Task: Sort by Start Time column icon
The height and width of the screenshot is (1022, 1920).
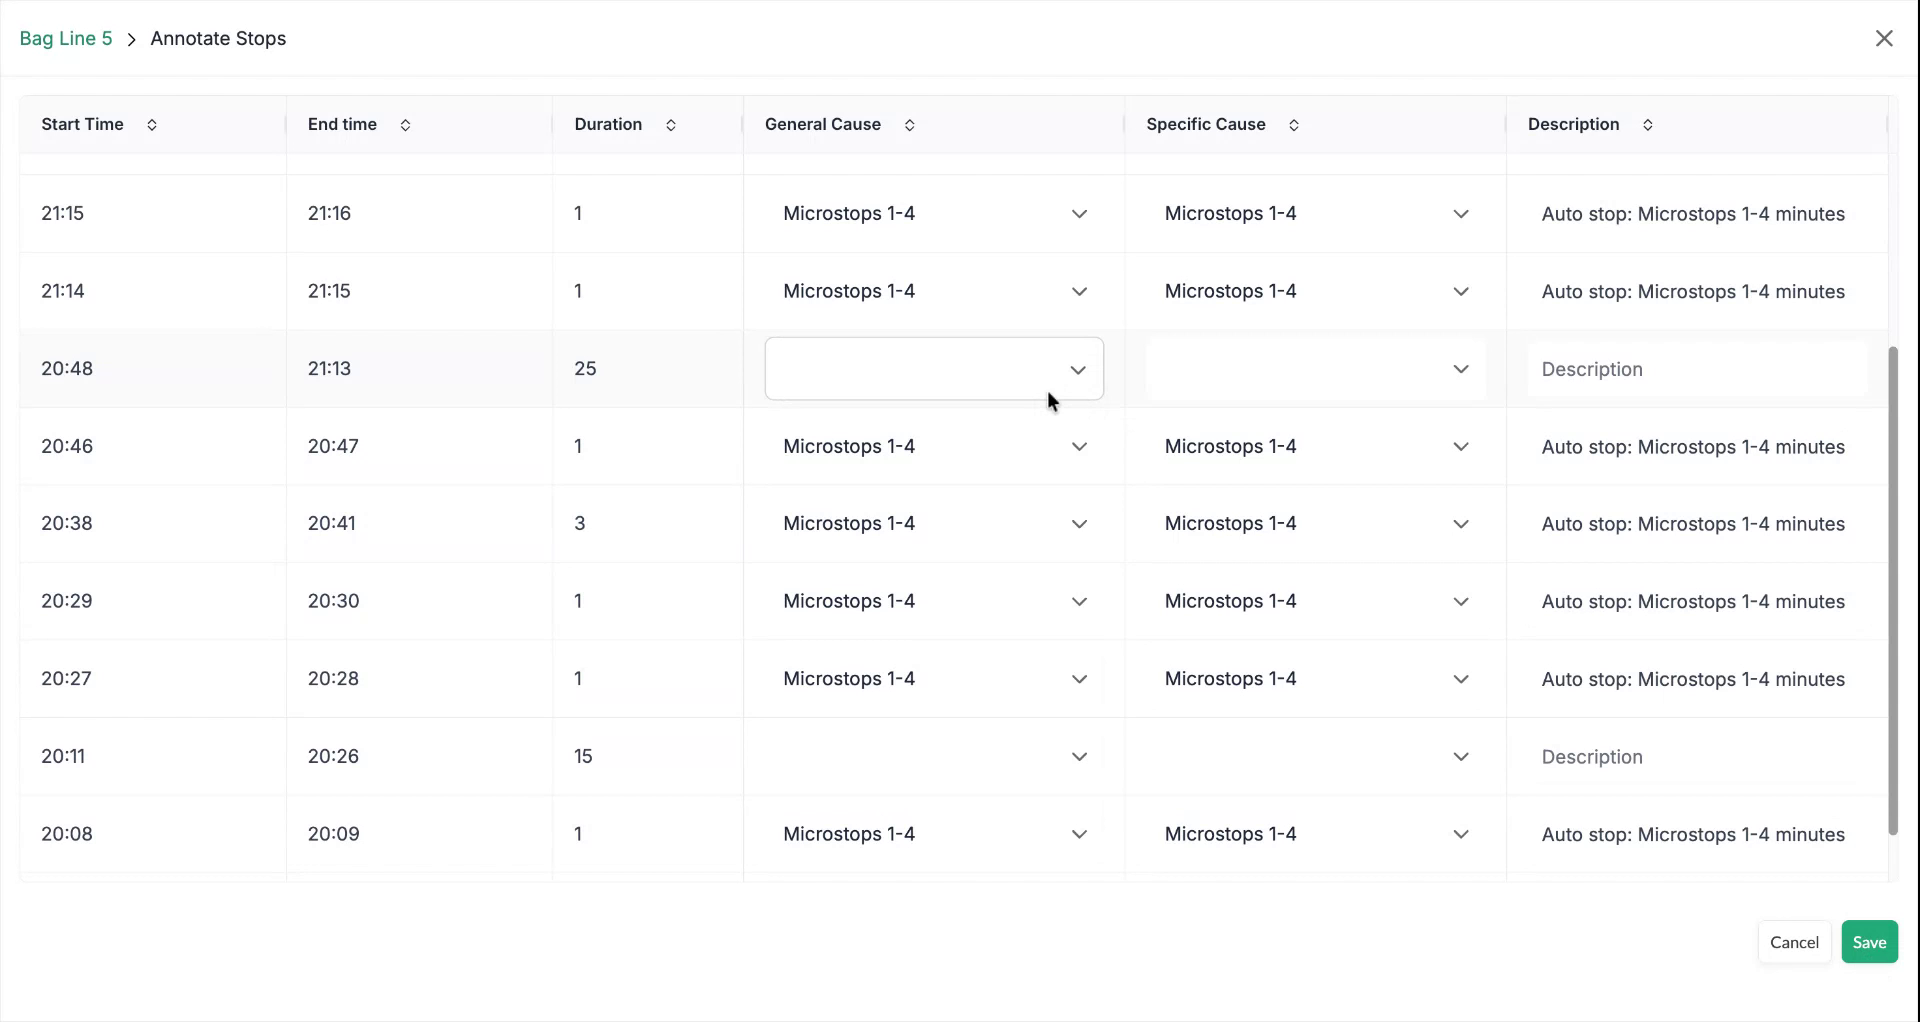Action: point(152,125)
